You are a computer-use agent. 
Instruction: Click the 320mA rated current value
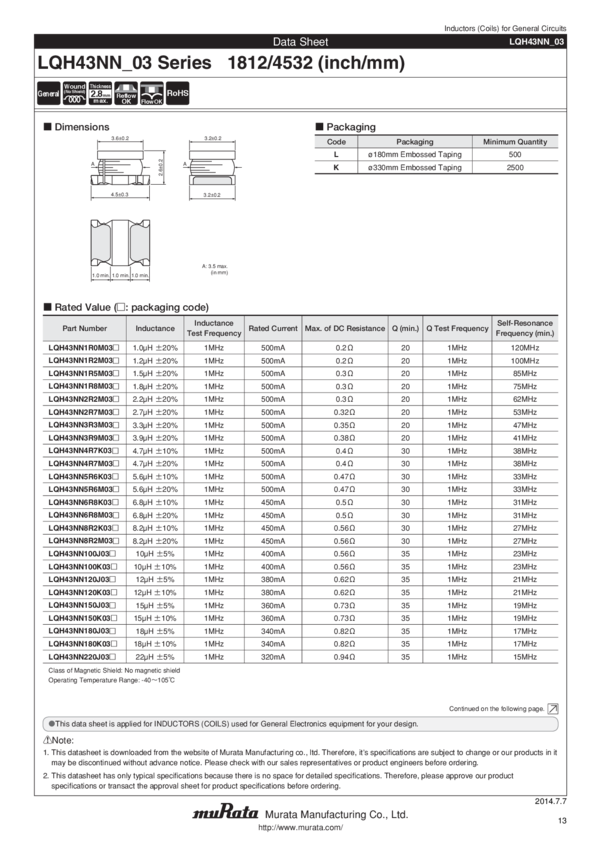click(x=273, y=657)
